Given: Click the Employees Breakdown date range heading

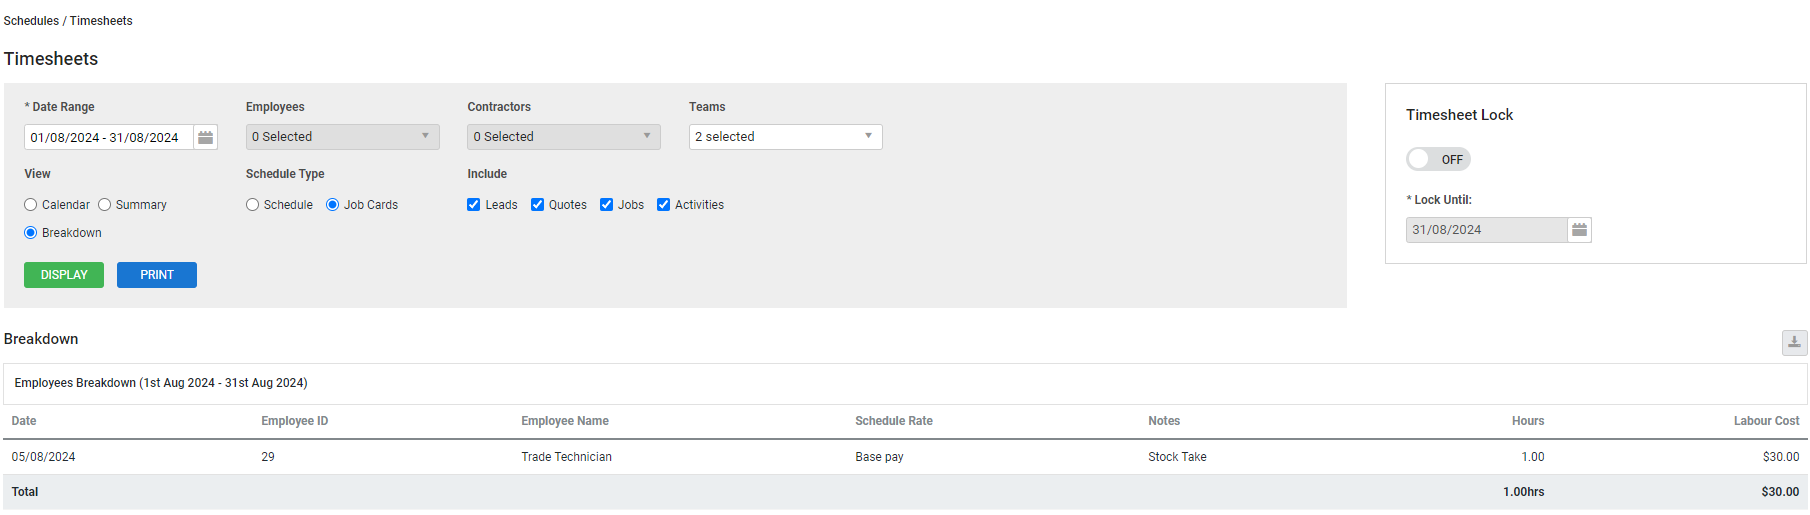Looking at the screenshot, I should pos(161,383).
